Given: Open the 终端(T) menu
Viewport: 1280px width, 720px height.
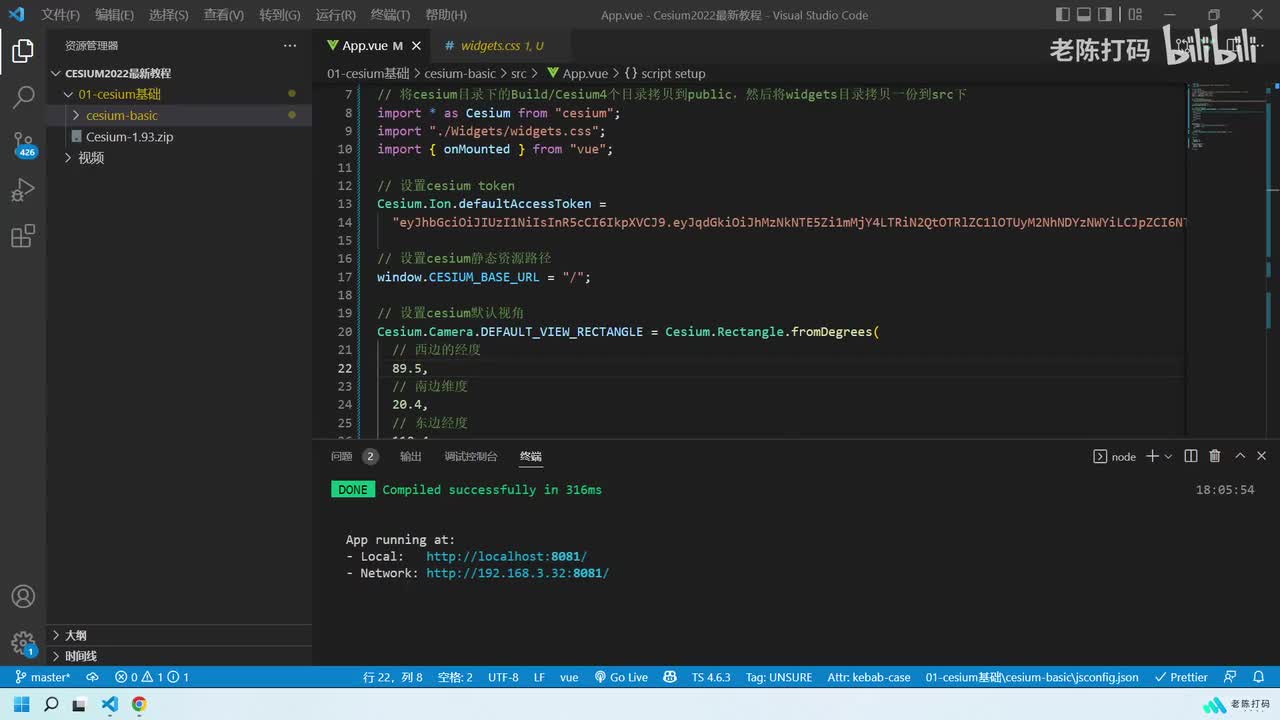Looking at the screenshot, I should tap(390, 15).
